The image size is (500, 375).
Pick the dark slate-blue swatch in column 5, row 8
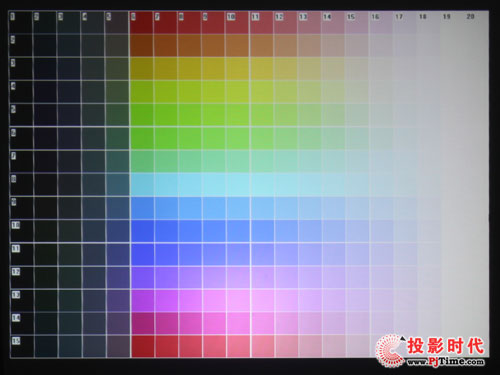[118, 184]
